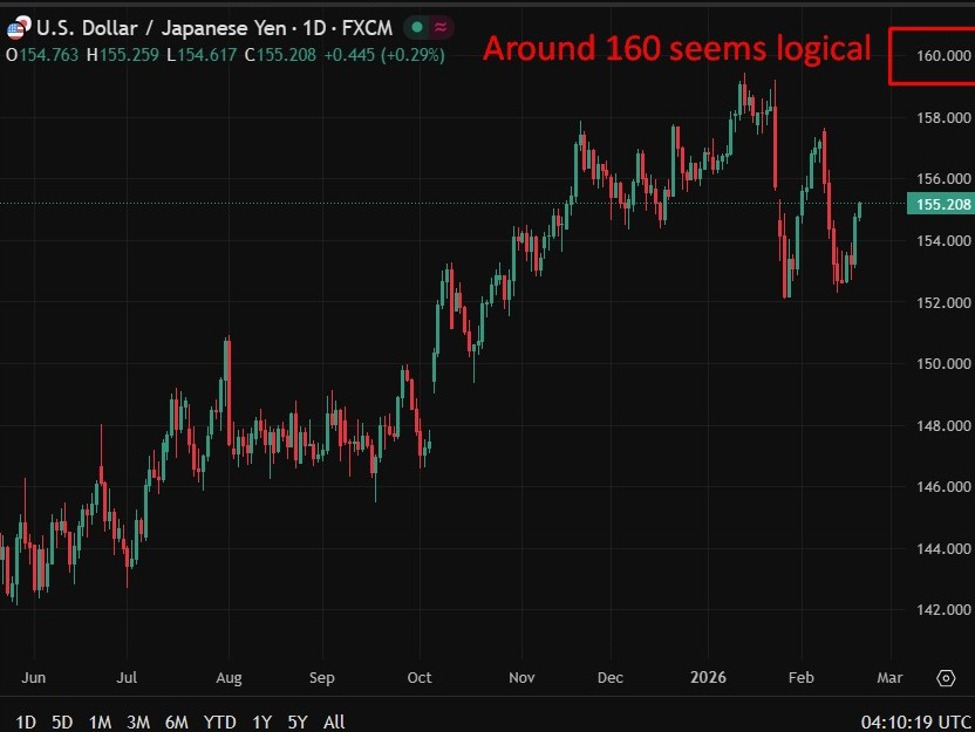Select the 5D time range
This screenshot has width=975, height=732.
(x=62, y=721)
